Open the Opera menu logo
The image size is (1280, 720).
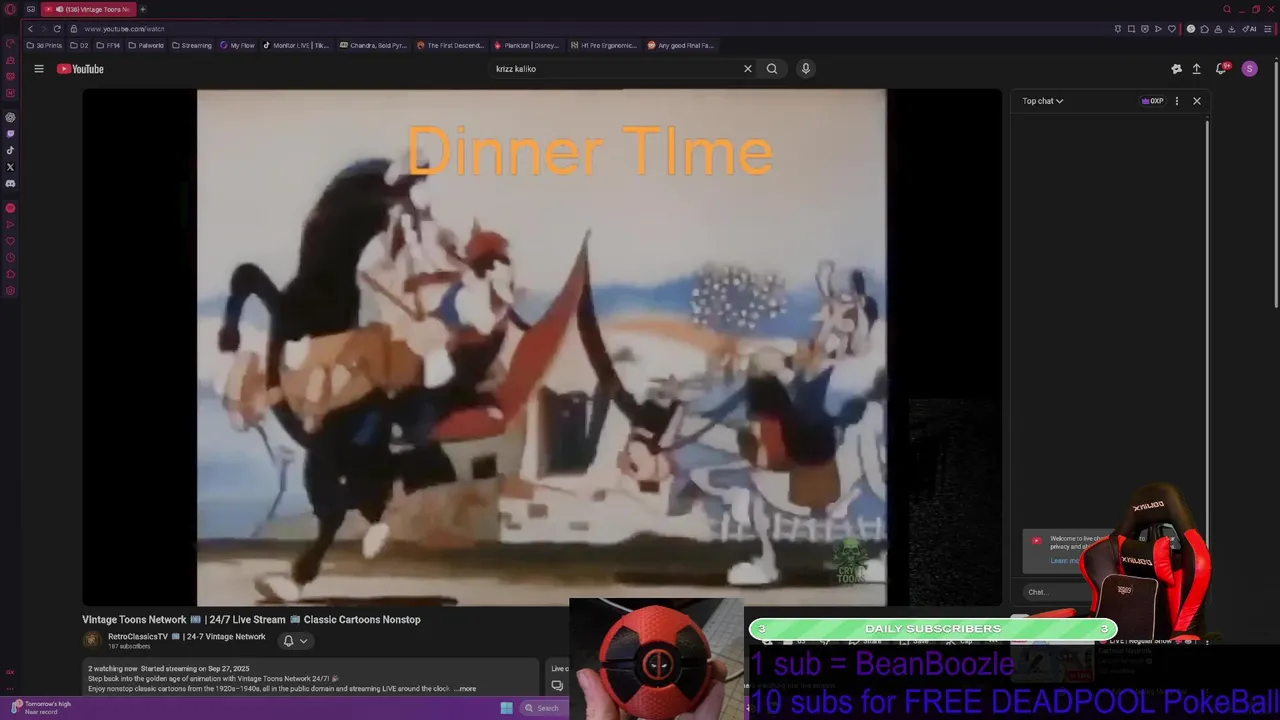pyautogui.click(x=10, y=9)
